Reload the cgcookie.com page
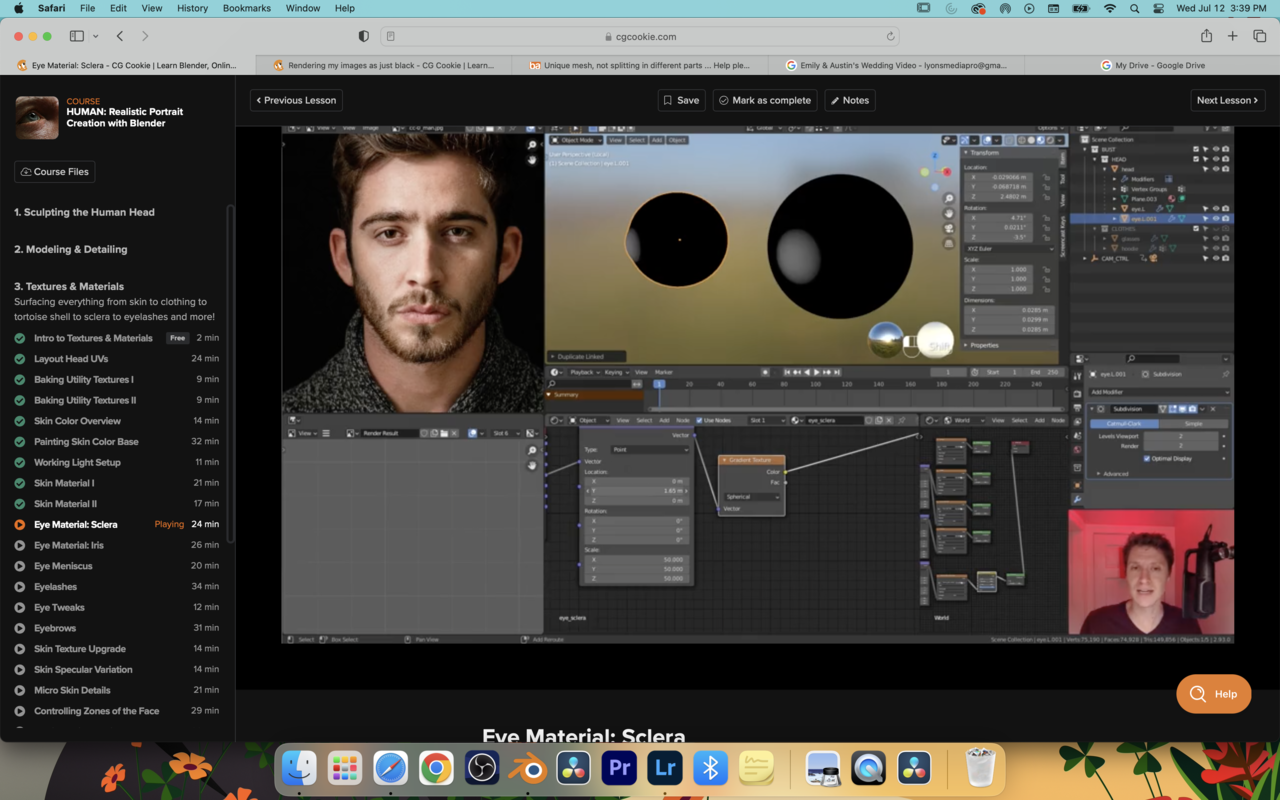The width and height of the screenshot is (1280, 800). 890,36
